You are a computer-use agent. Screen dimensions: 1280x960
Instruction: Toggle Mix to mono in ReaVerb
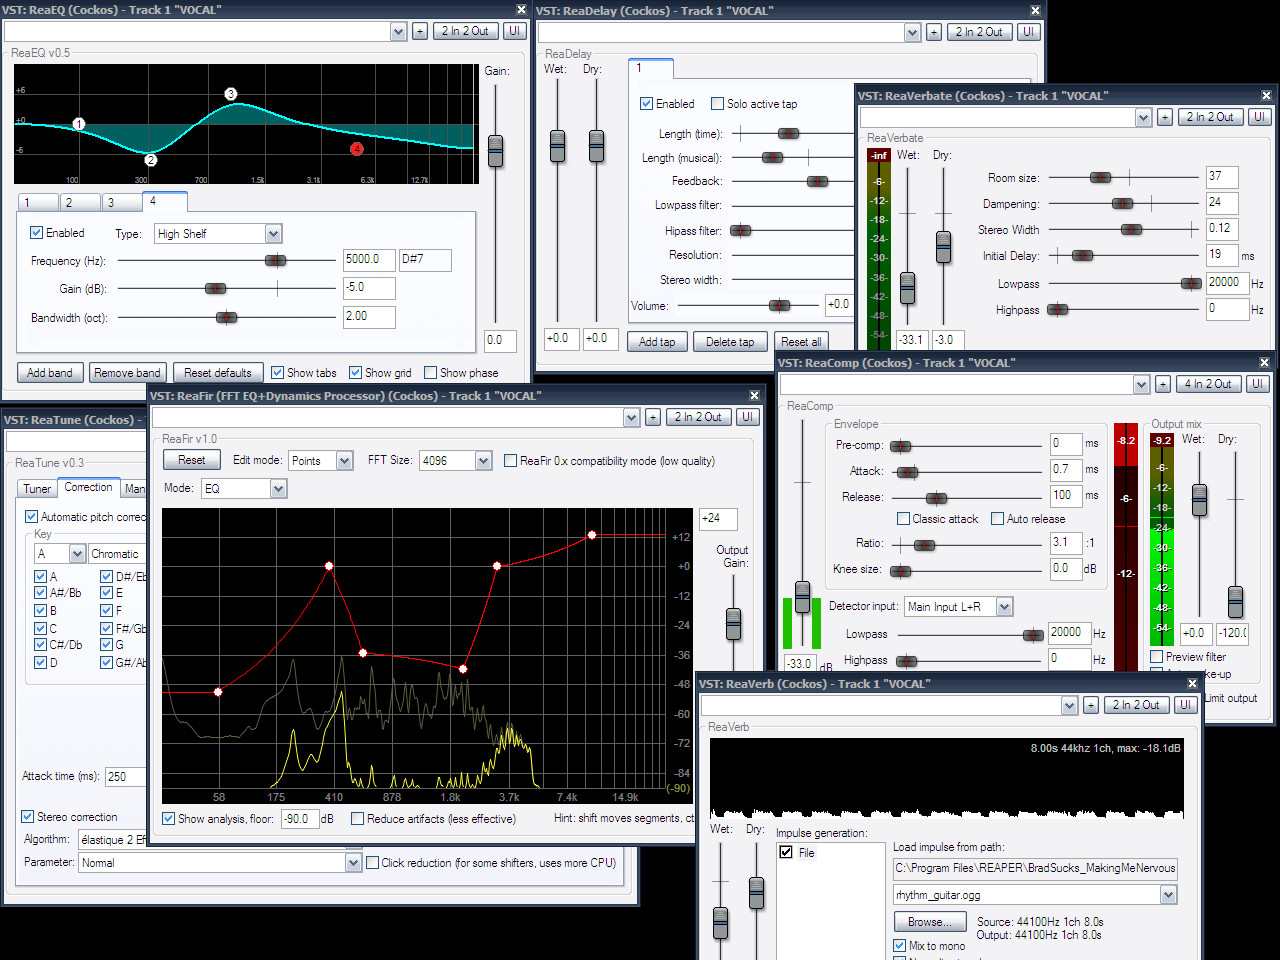[x=900, y=945]
